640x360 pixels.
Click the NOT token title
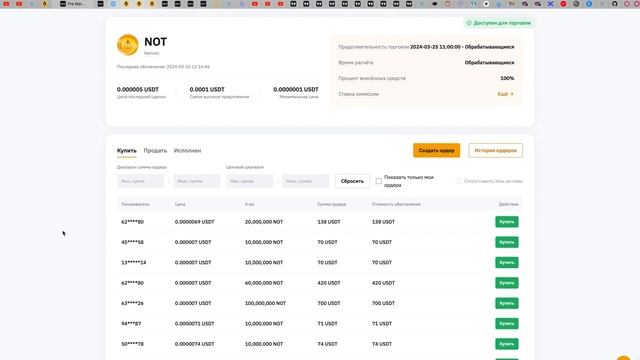156,42
